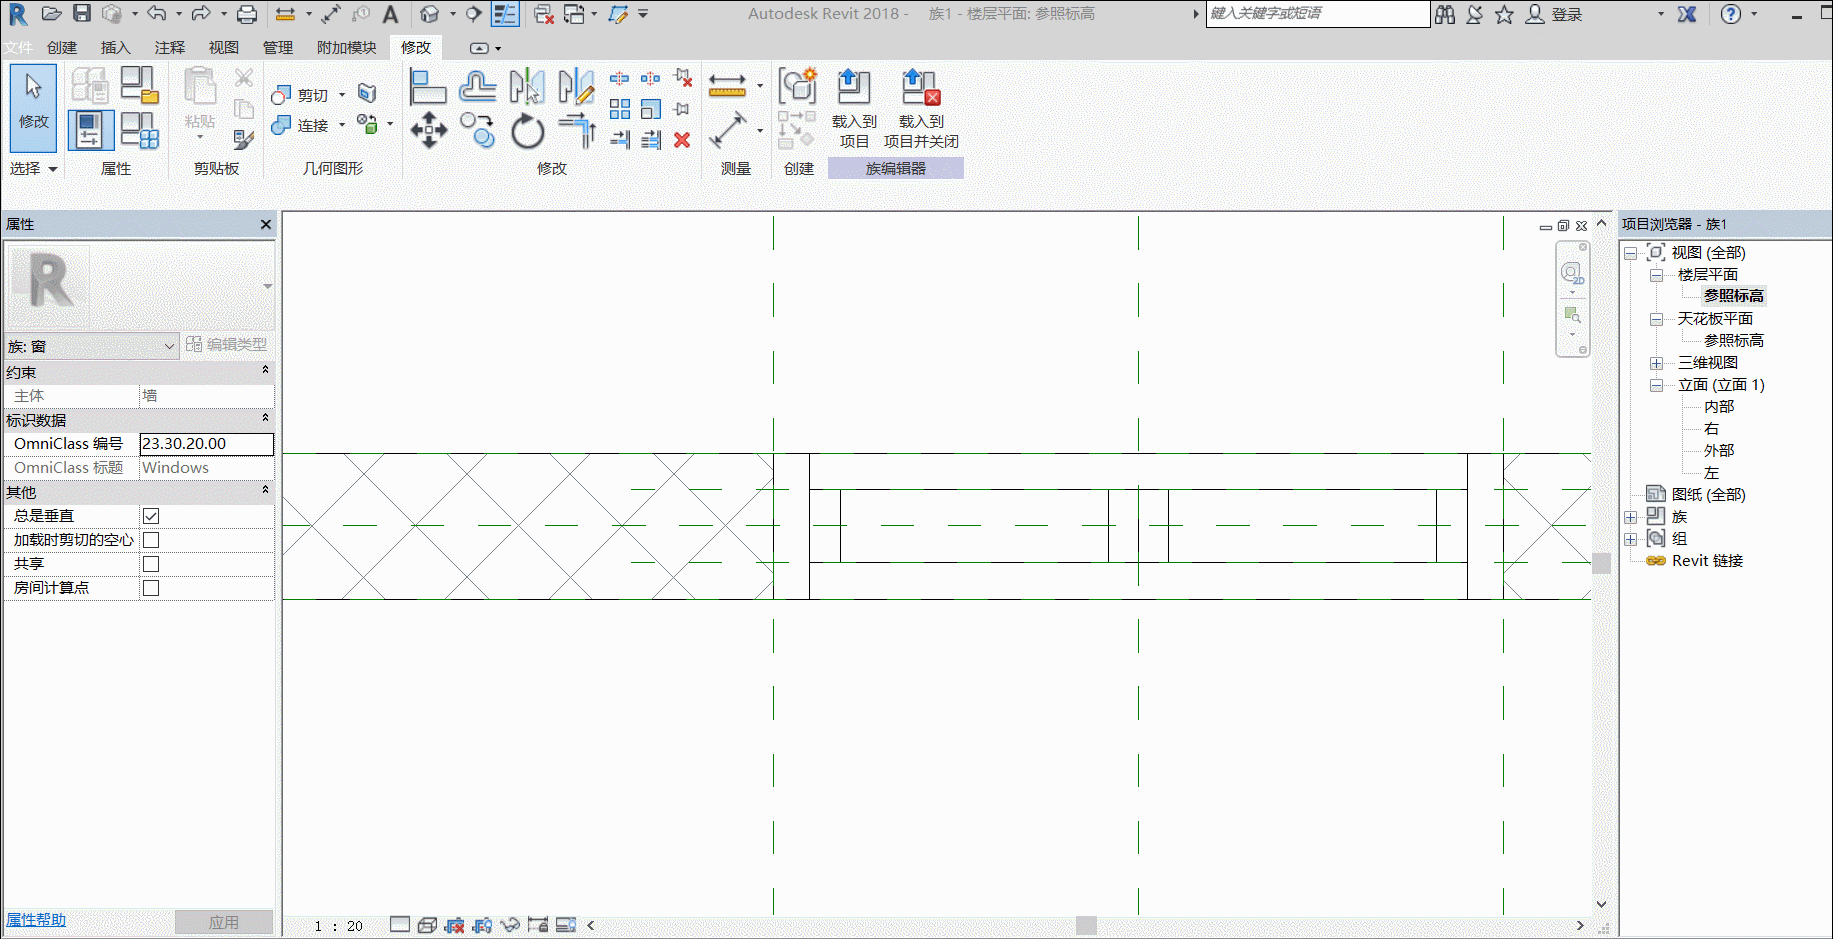Screen dimensions: 1833x939
Task: Click the 编辑类型 button
Action: [227, 344]
